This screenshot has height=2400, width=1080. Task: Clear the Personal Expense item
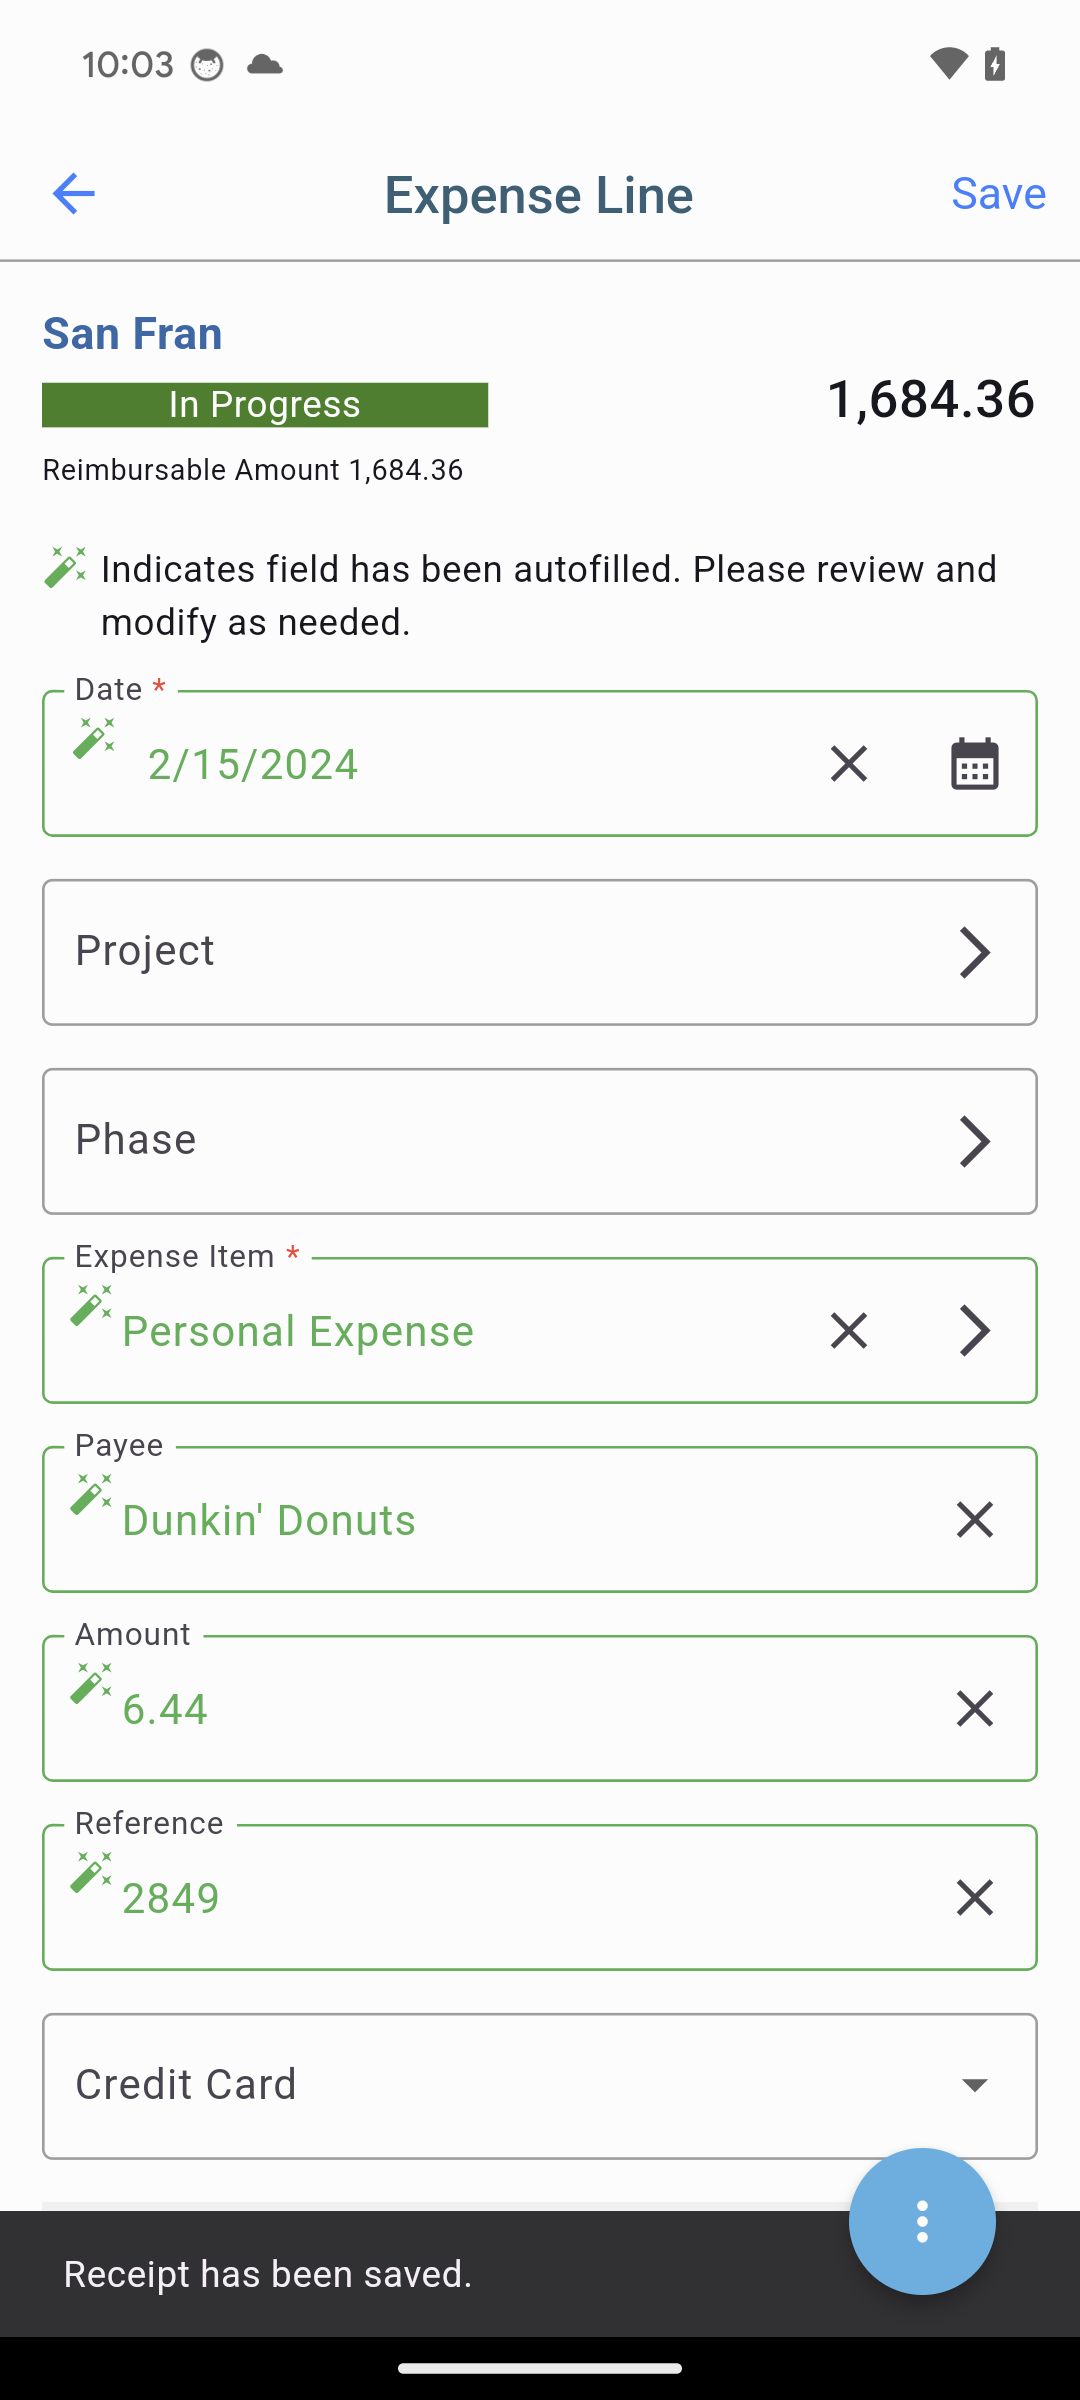pyautogui.click(x=848, y=1331)
